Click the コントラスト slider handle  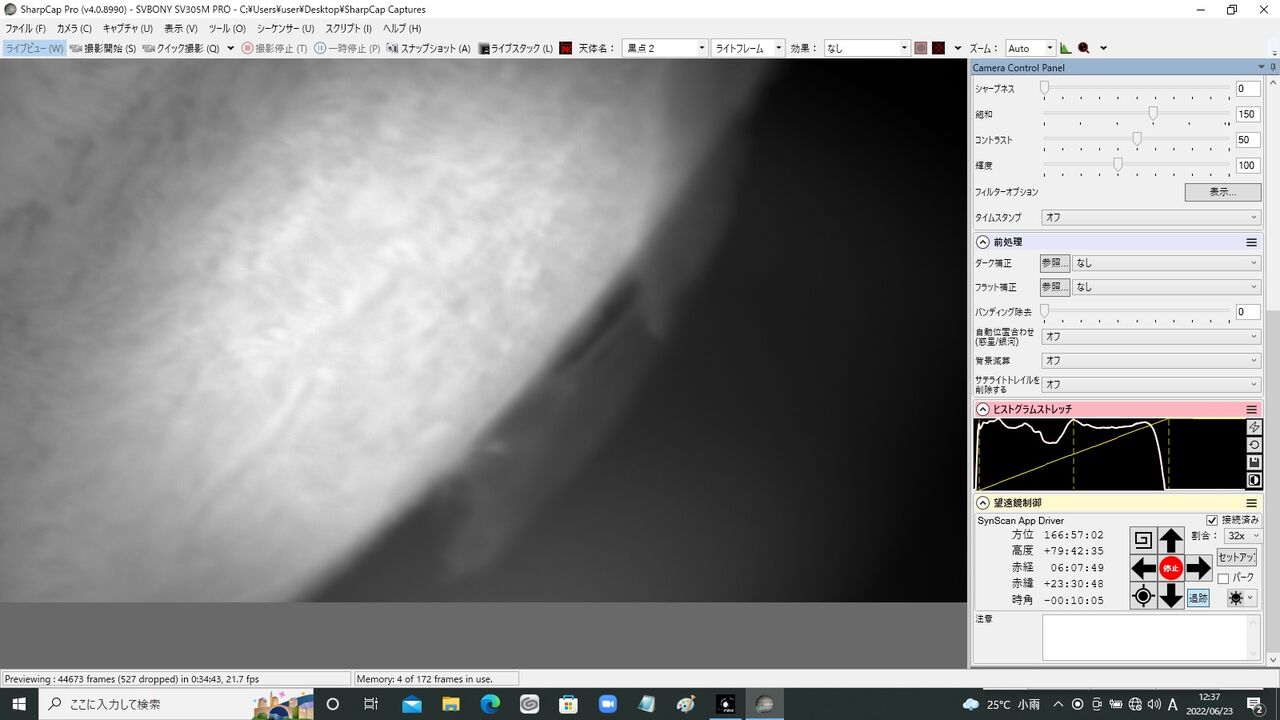coord(1137,139)
